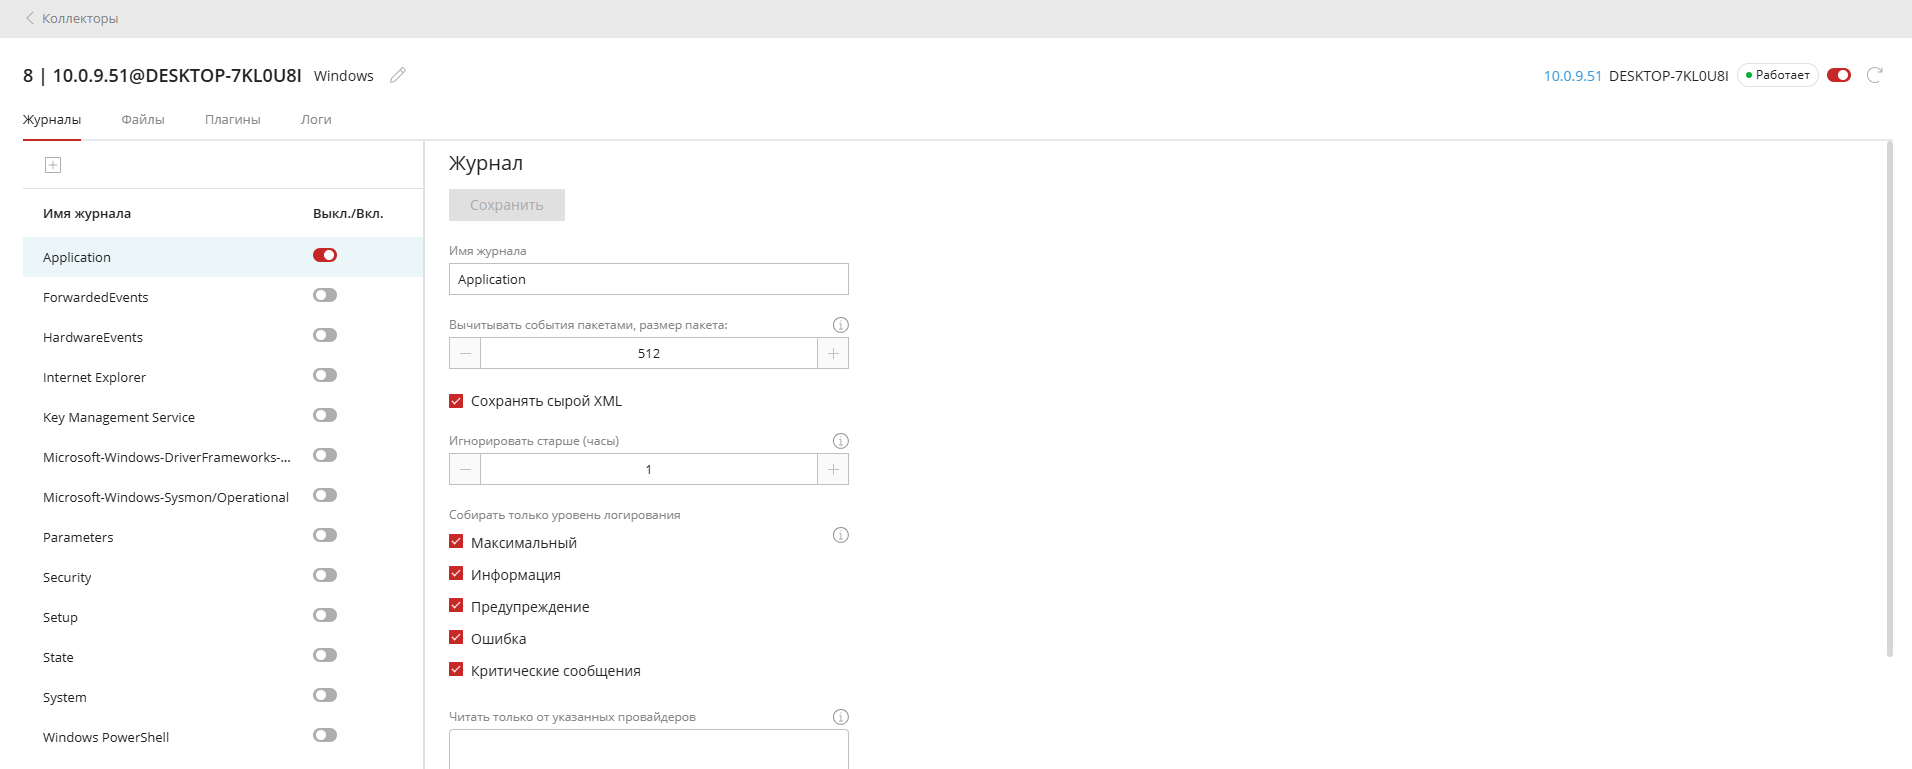
Task: Click the Сохранить button
Action: (x=507, y=205)
